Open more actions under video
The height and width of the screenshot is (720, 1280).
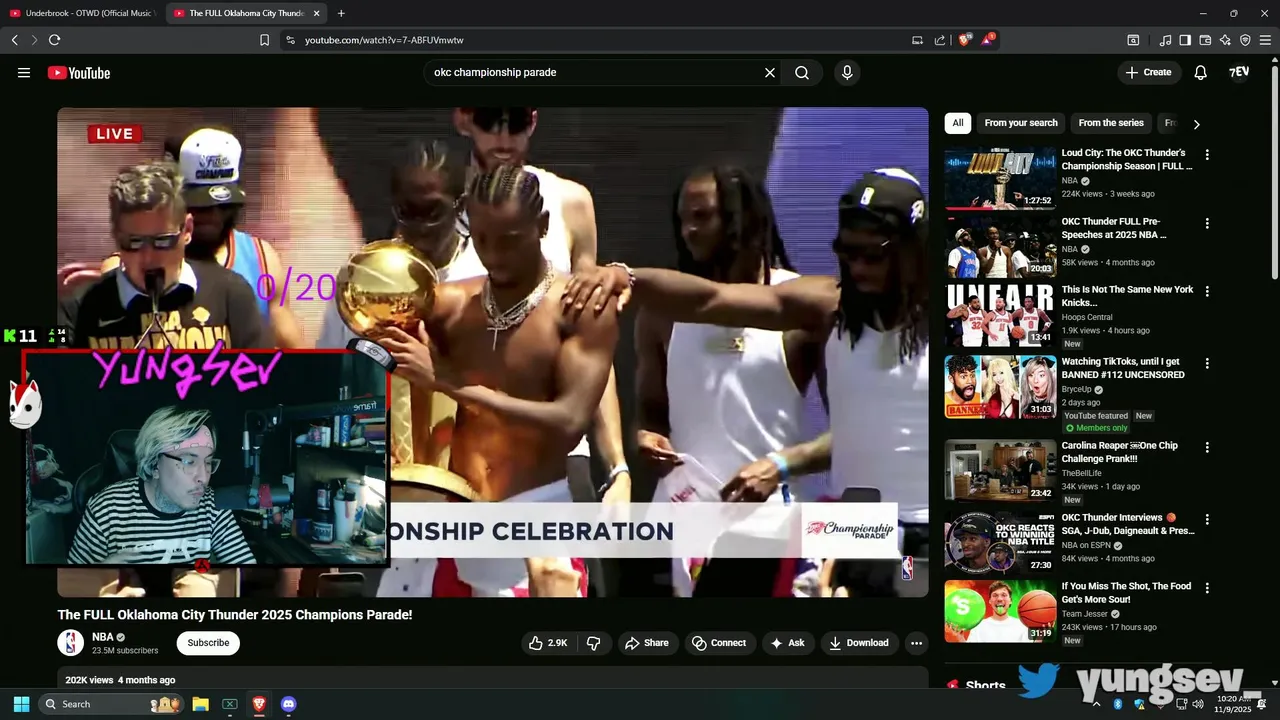point(916,643)
